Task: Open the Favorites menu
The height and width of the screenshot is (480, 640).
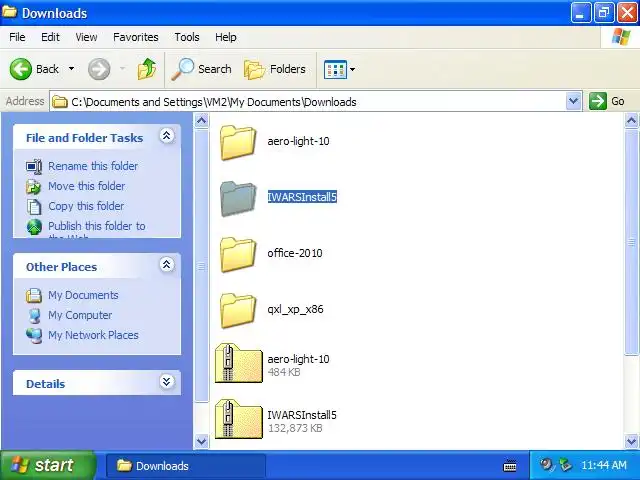Action: tap(136, 37)
